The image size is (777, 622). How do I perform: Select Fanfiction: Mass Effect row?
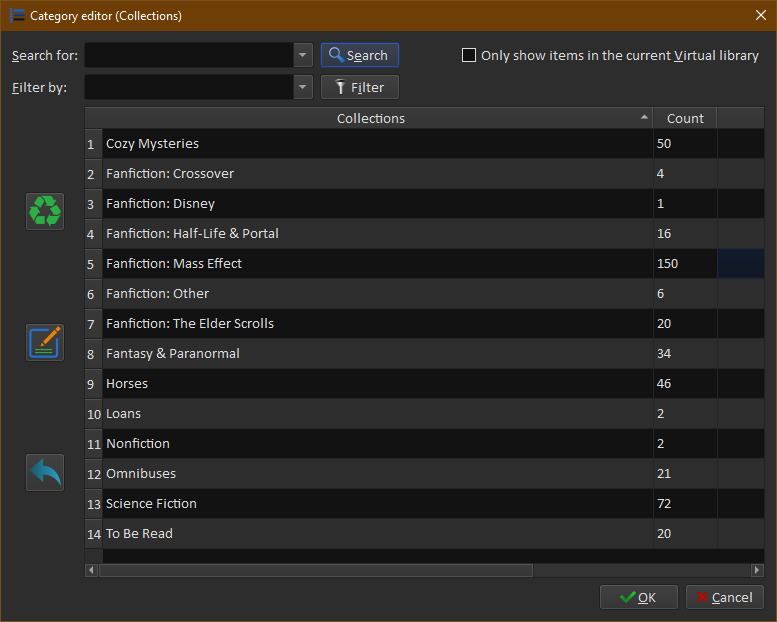[378, 264]
